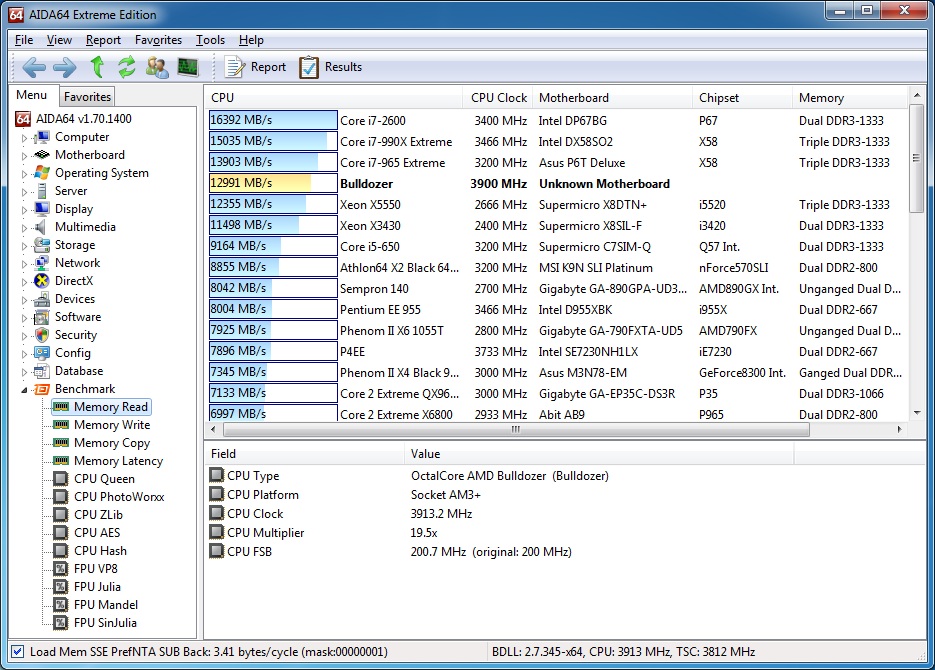Open the View menu
This screenshot has height=670, width=935.
59,40
